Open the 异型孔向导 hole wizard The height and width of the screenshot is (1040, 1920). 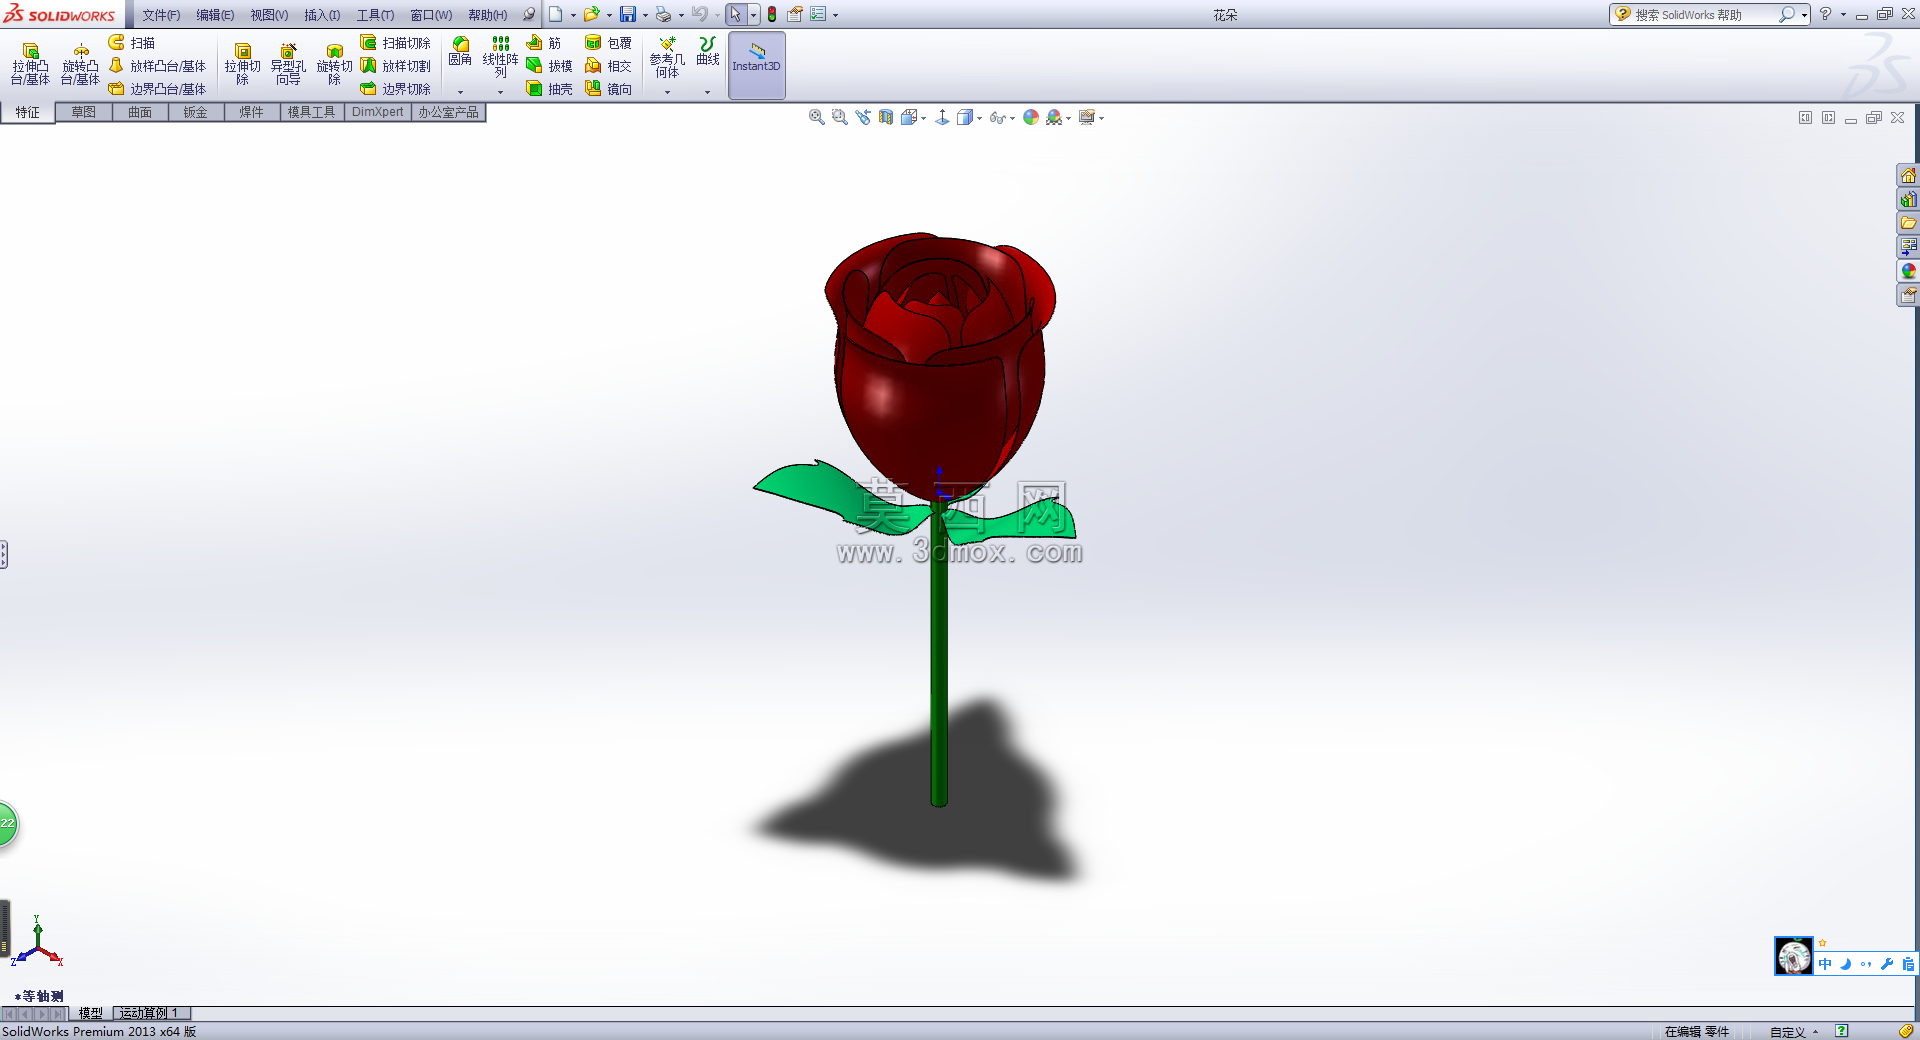(x=288, y=64)
